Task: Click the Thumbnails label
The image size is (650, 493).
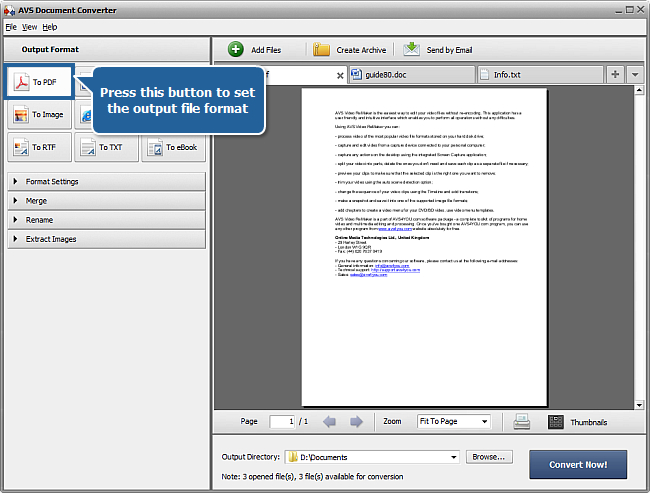Action: click(589, 422)
